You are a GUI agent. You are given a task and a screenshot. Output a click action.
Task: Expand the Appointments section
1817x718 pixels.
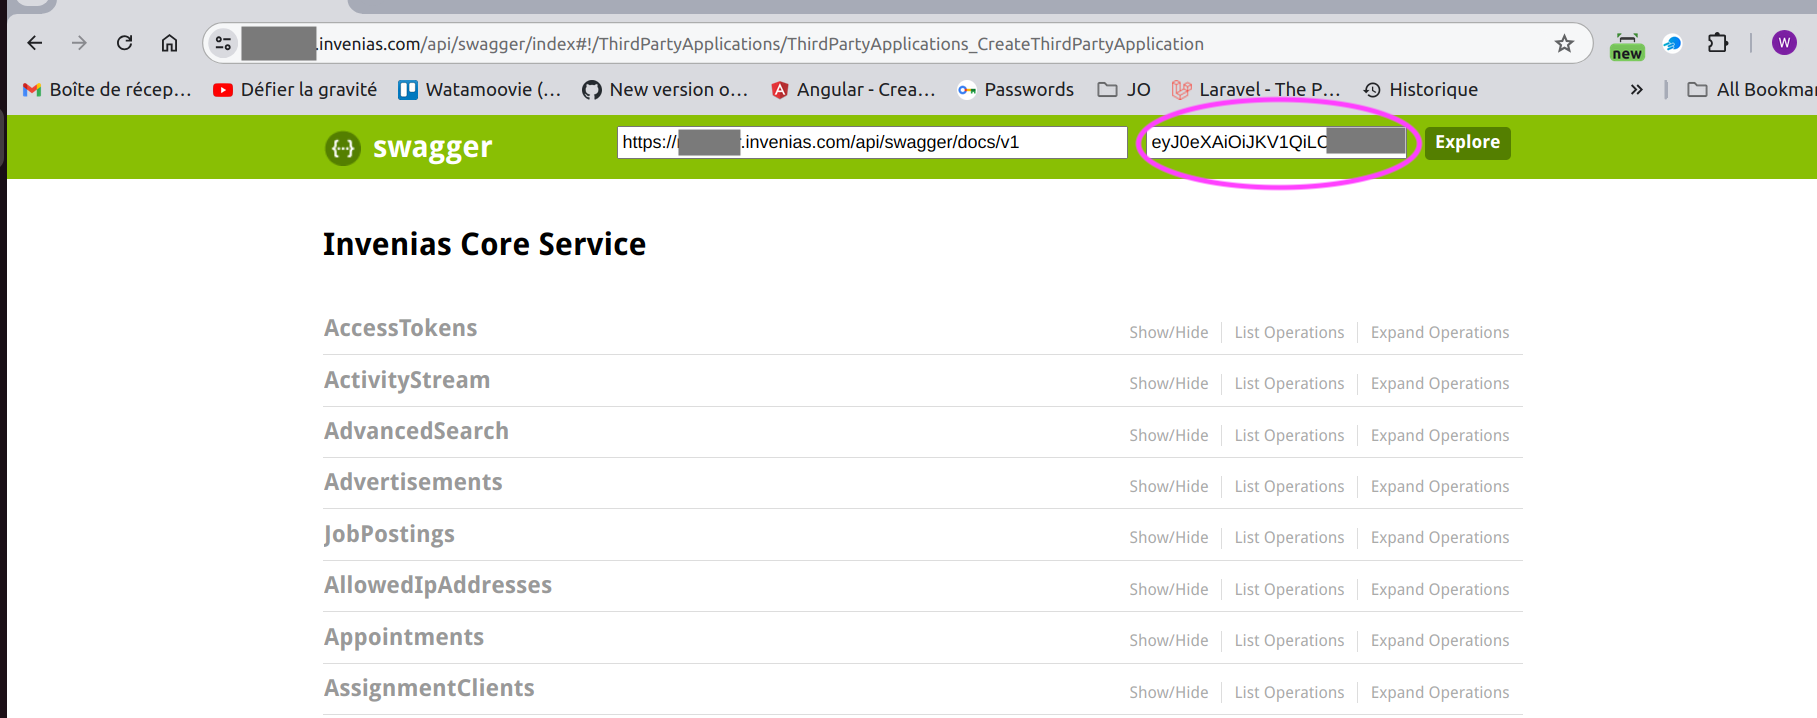pos(404,637)
